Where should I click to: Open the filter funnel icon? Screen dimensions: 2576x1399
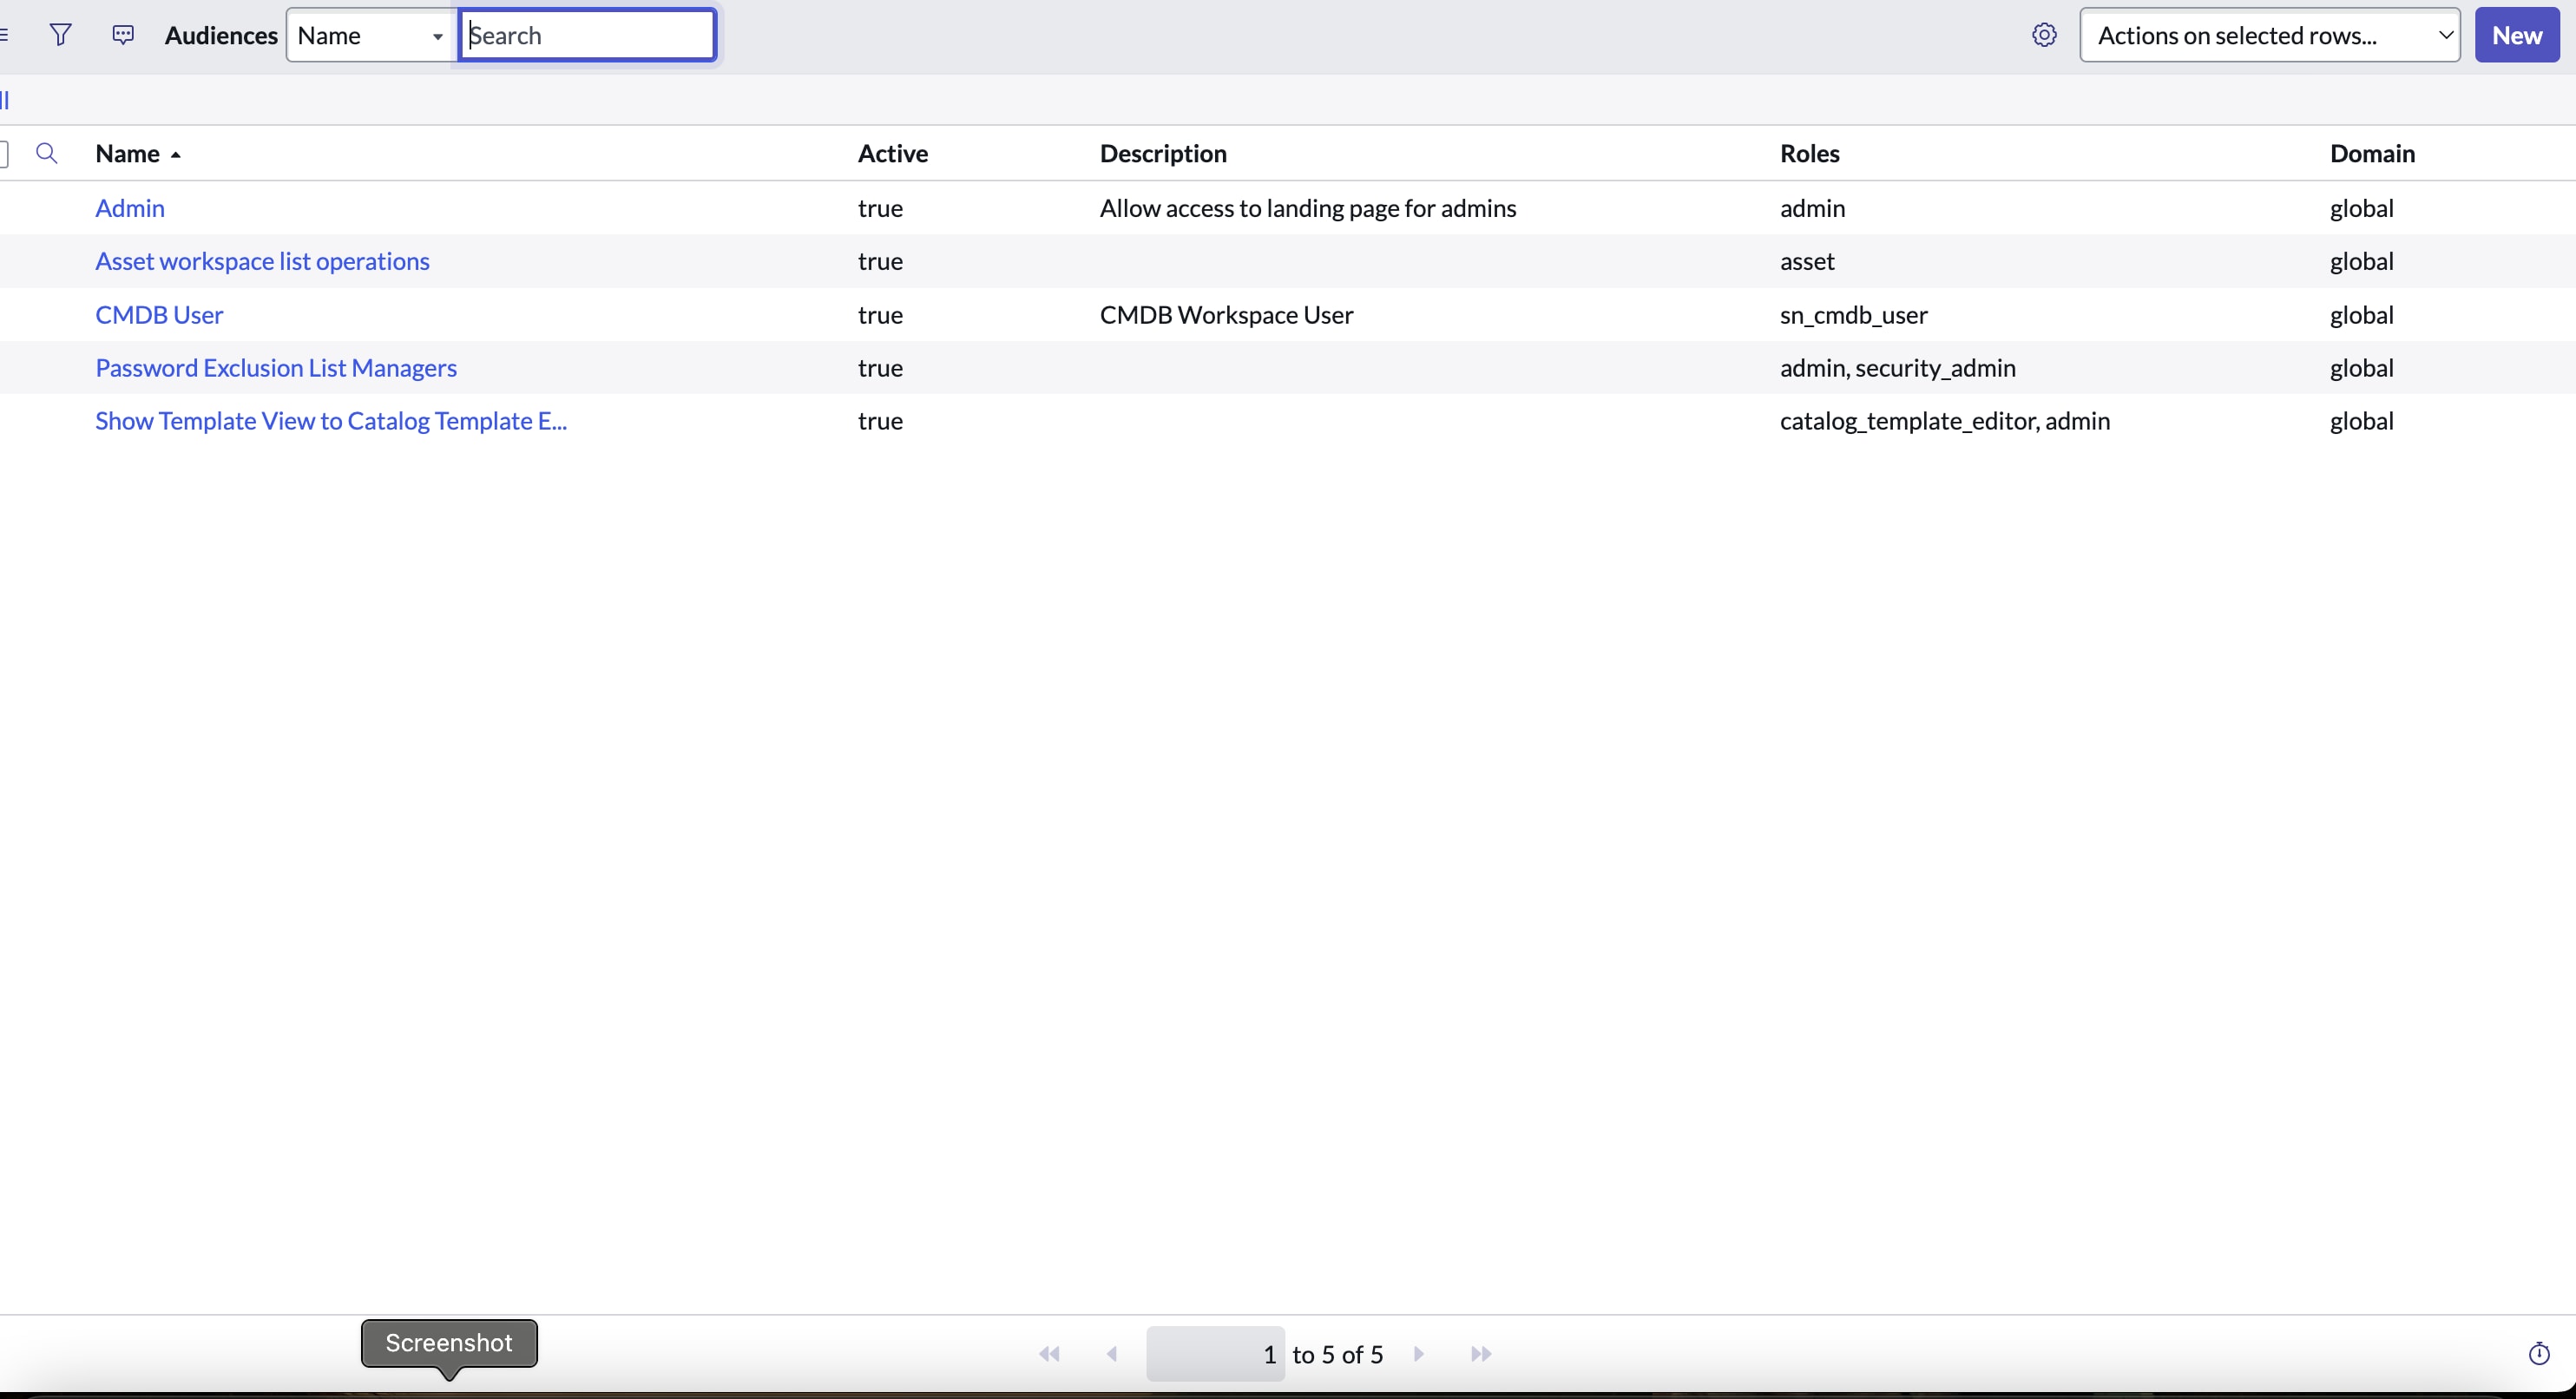pyautogui.click(x=61, y=35)
